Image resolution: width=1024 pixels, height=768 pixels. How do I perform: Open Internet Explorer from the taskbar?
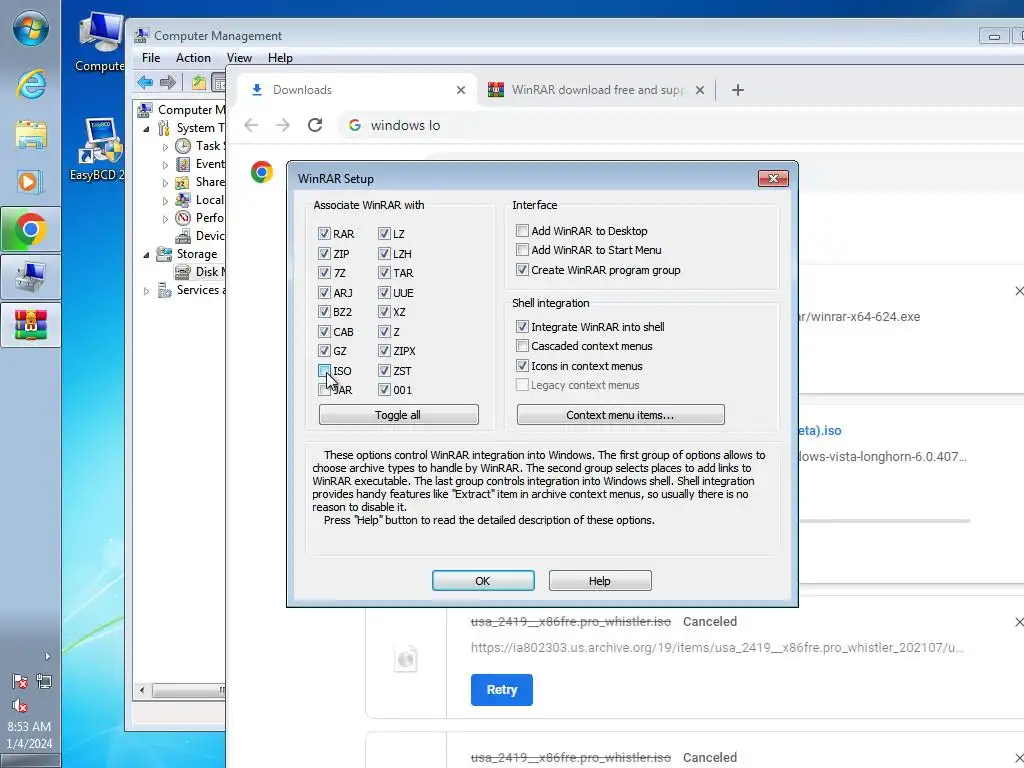coord(30,84)
